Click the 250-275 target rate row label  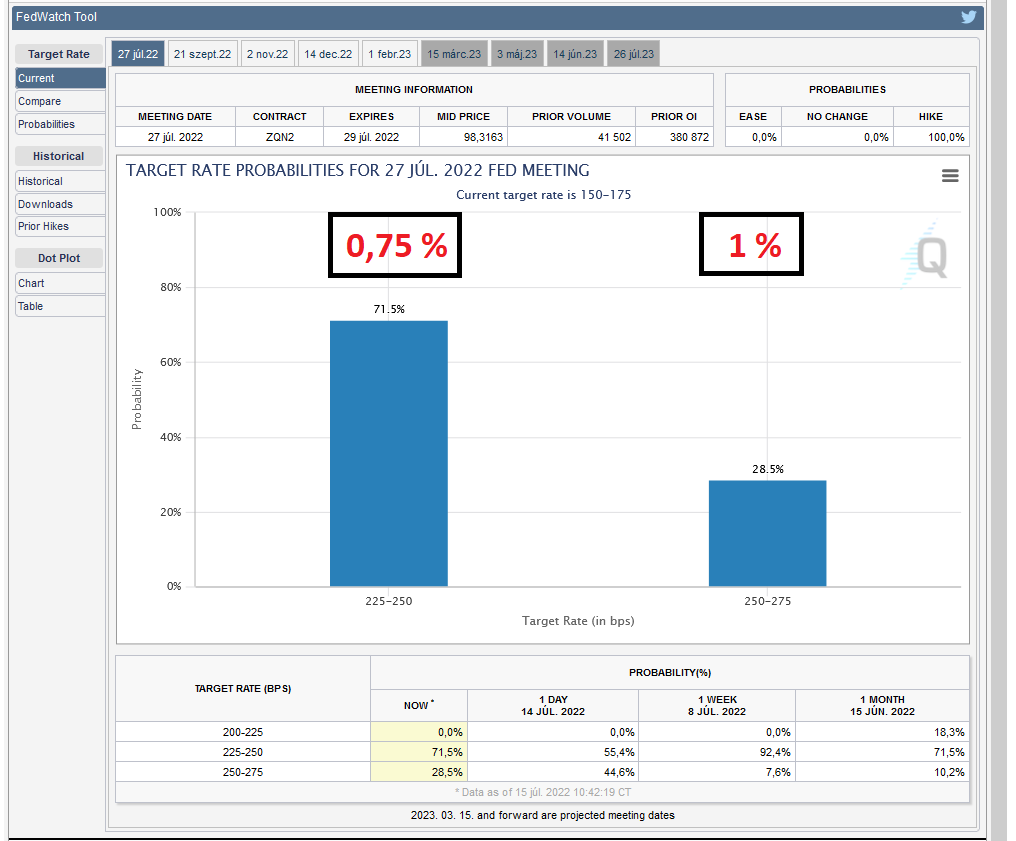pos(243,772)
